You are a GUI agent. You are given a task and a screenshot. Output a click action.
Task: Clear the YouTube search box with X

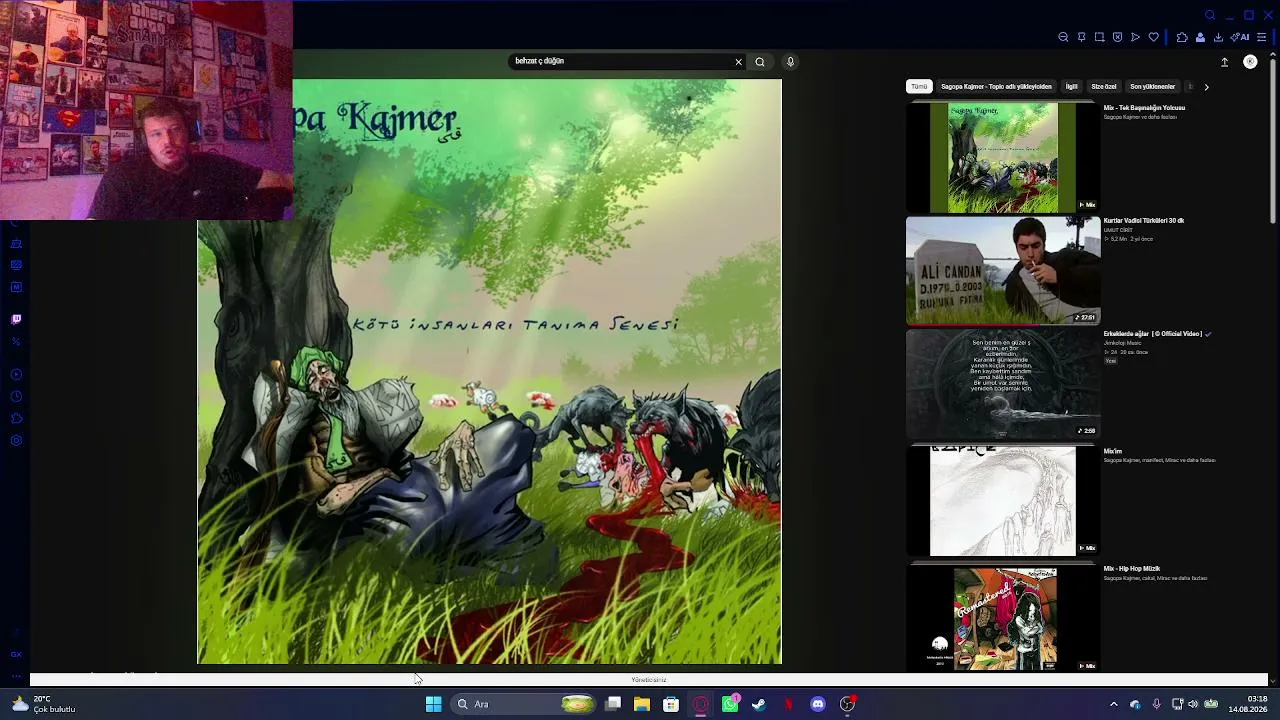(x=739, y=62)
